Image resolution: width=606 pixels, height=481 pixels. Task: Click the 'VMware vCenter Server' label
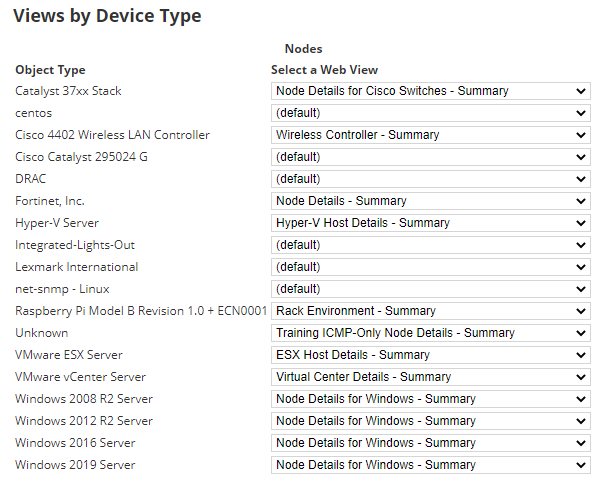point(80,377)
